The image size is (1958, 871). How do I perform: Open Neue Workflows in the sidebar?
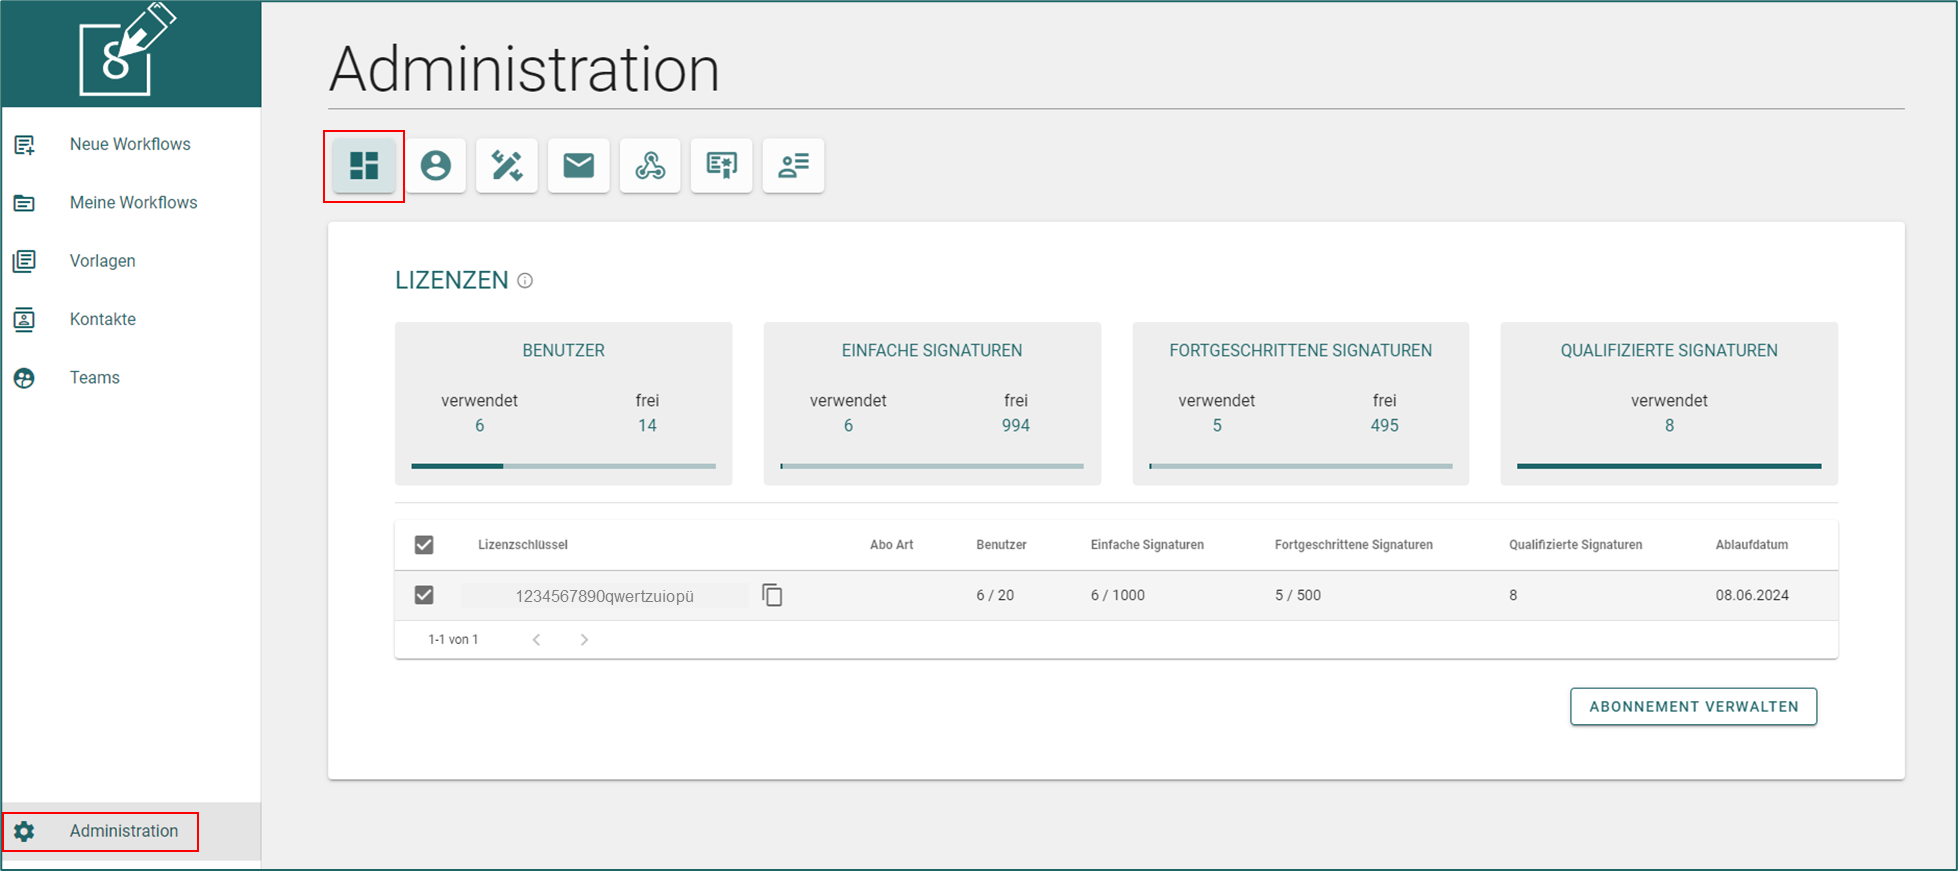(x=131, y=145)
